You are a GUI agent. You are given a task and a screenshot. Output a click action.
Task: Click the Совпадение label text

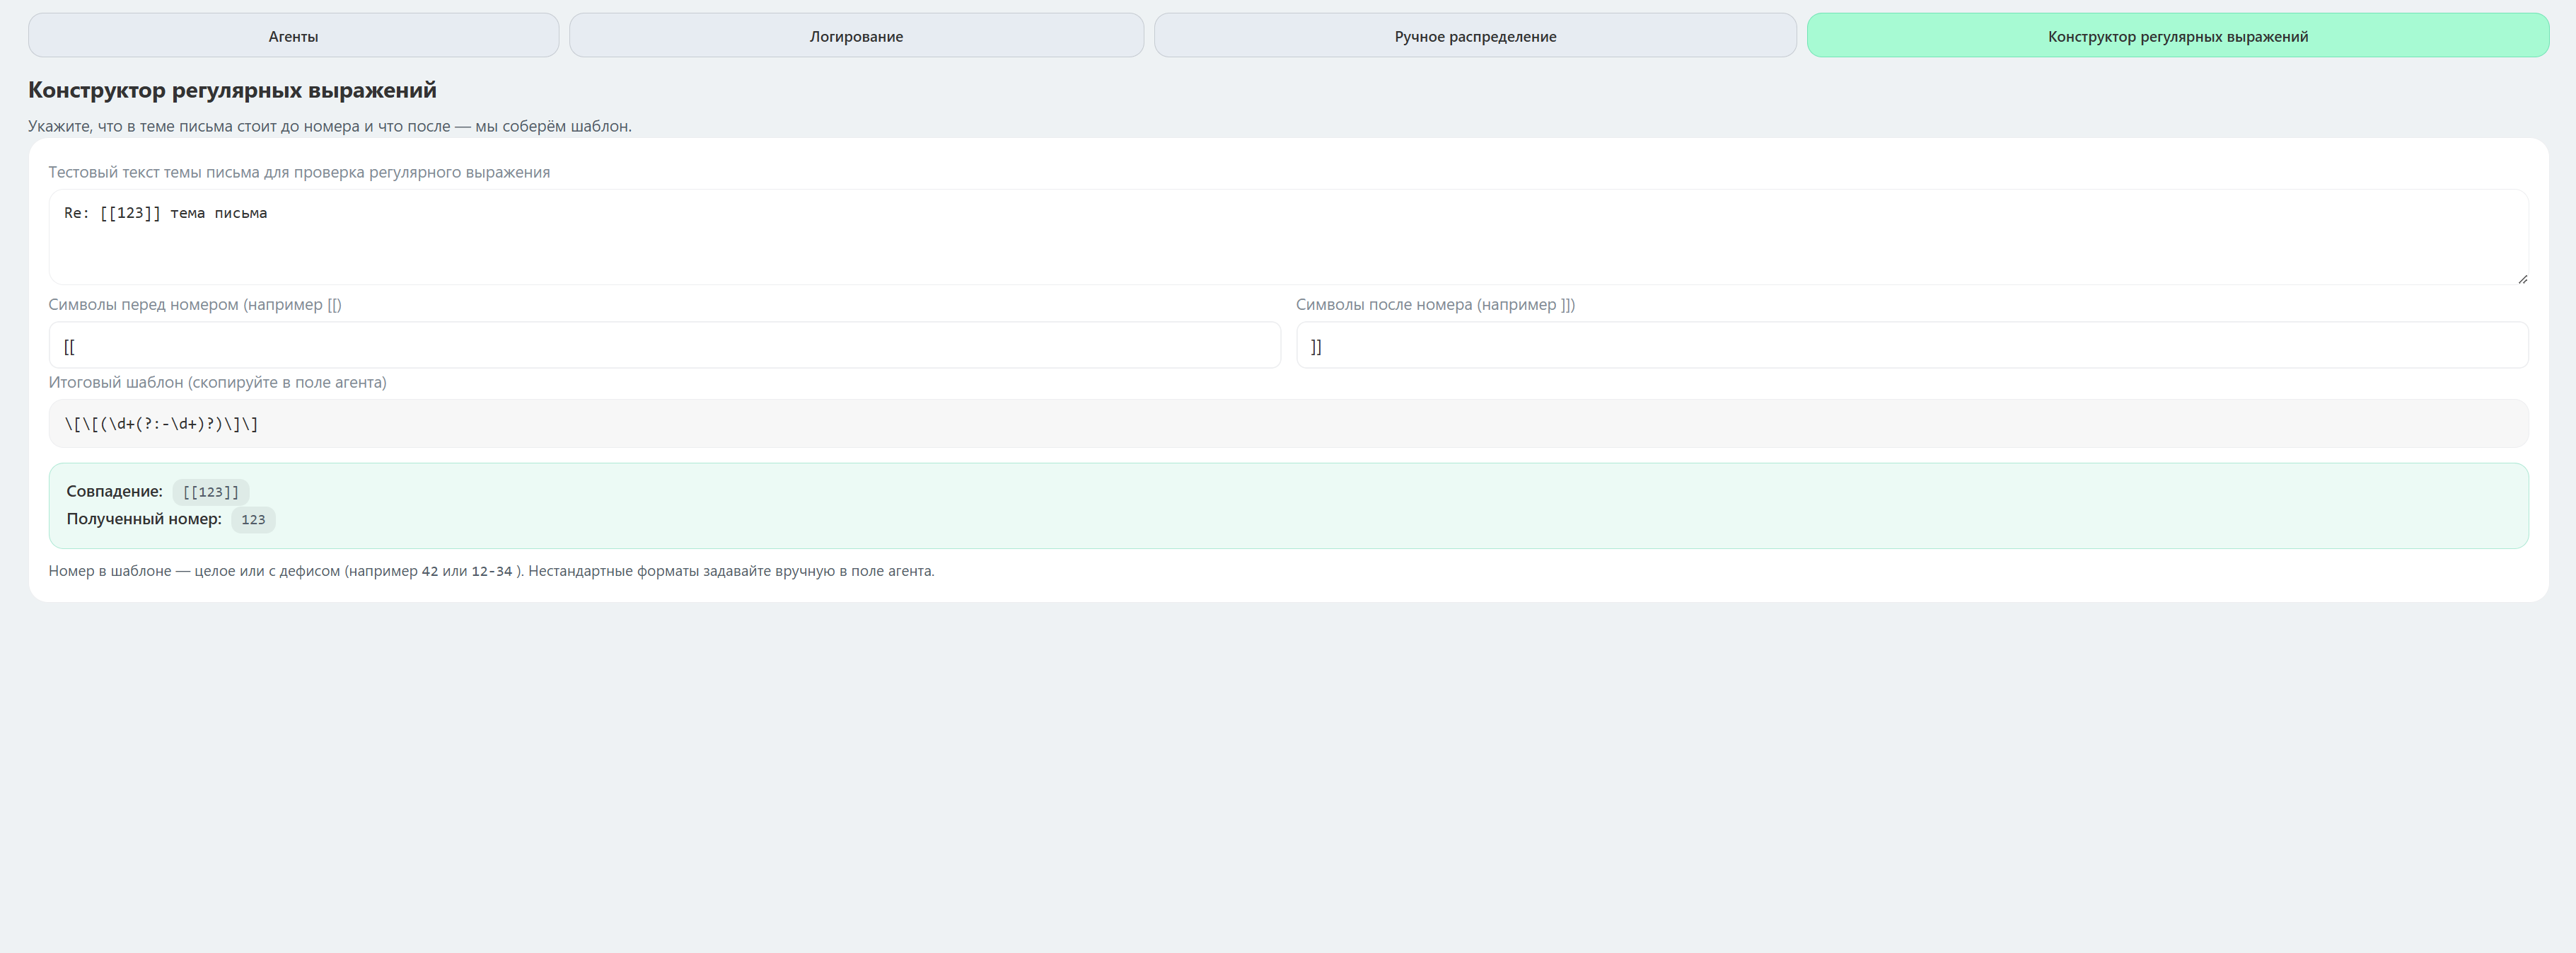tap(114, 491)
